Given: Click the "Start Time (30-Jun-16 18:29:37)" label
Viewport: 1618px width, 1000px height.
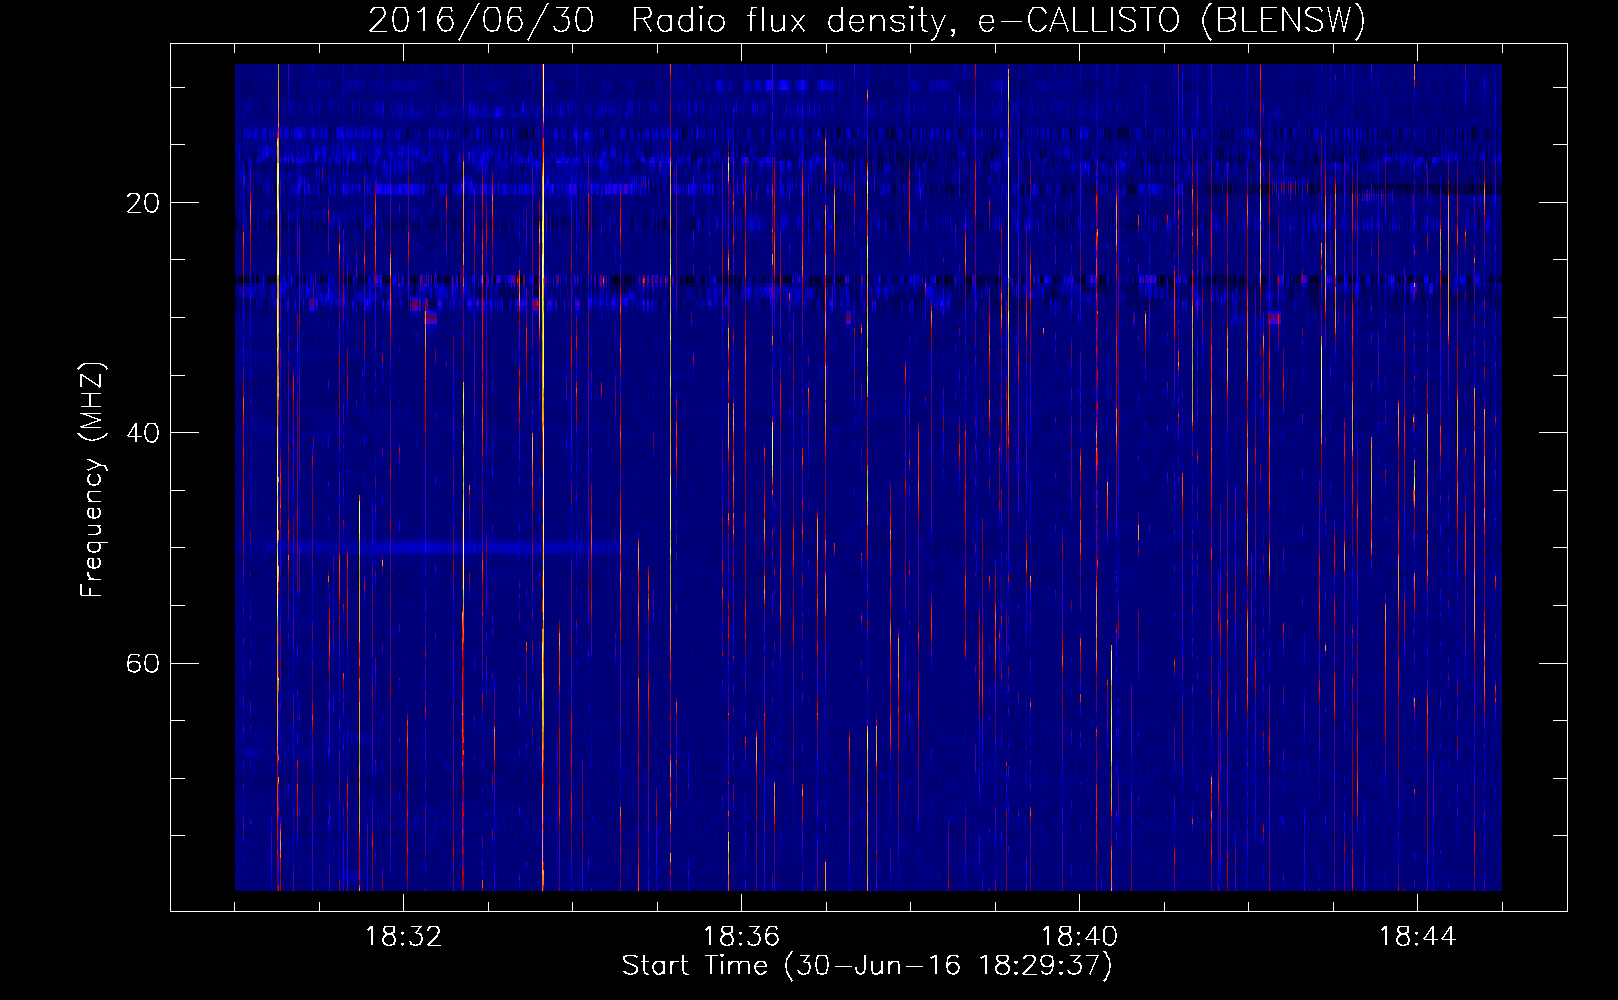Looking at the screenshot, I should [x=867, y=966].
